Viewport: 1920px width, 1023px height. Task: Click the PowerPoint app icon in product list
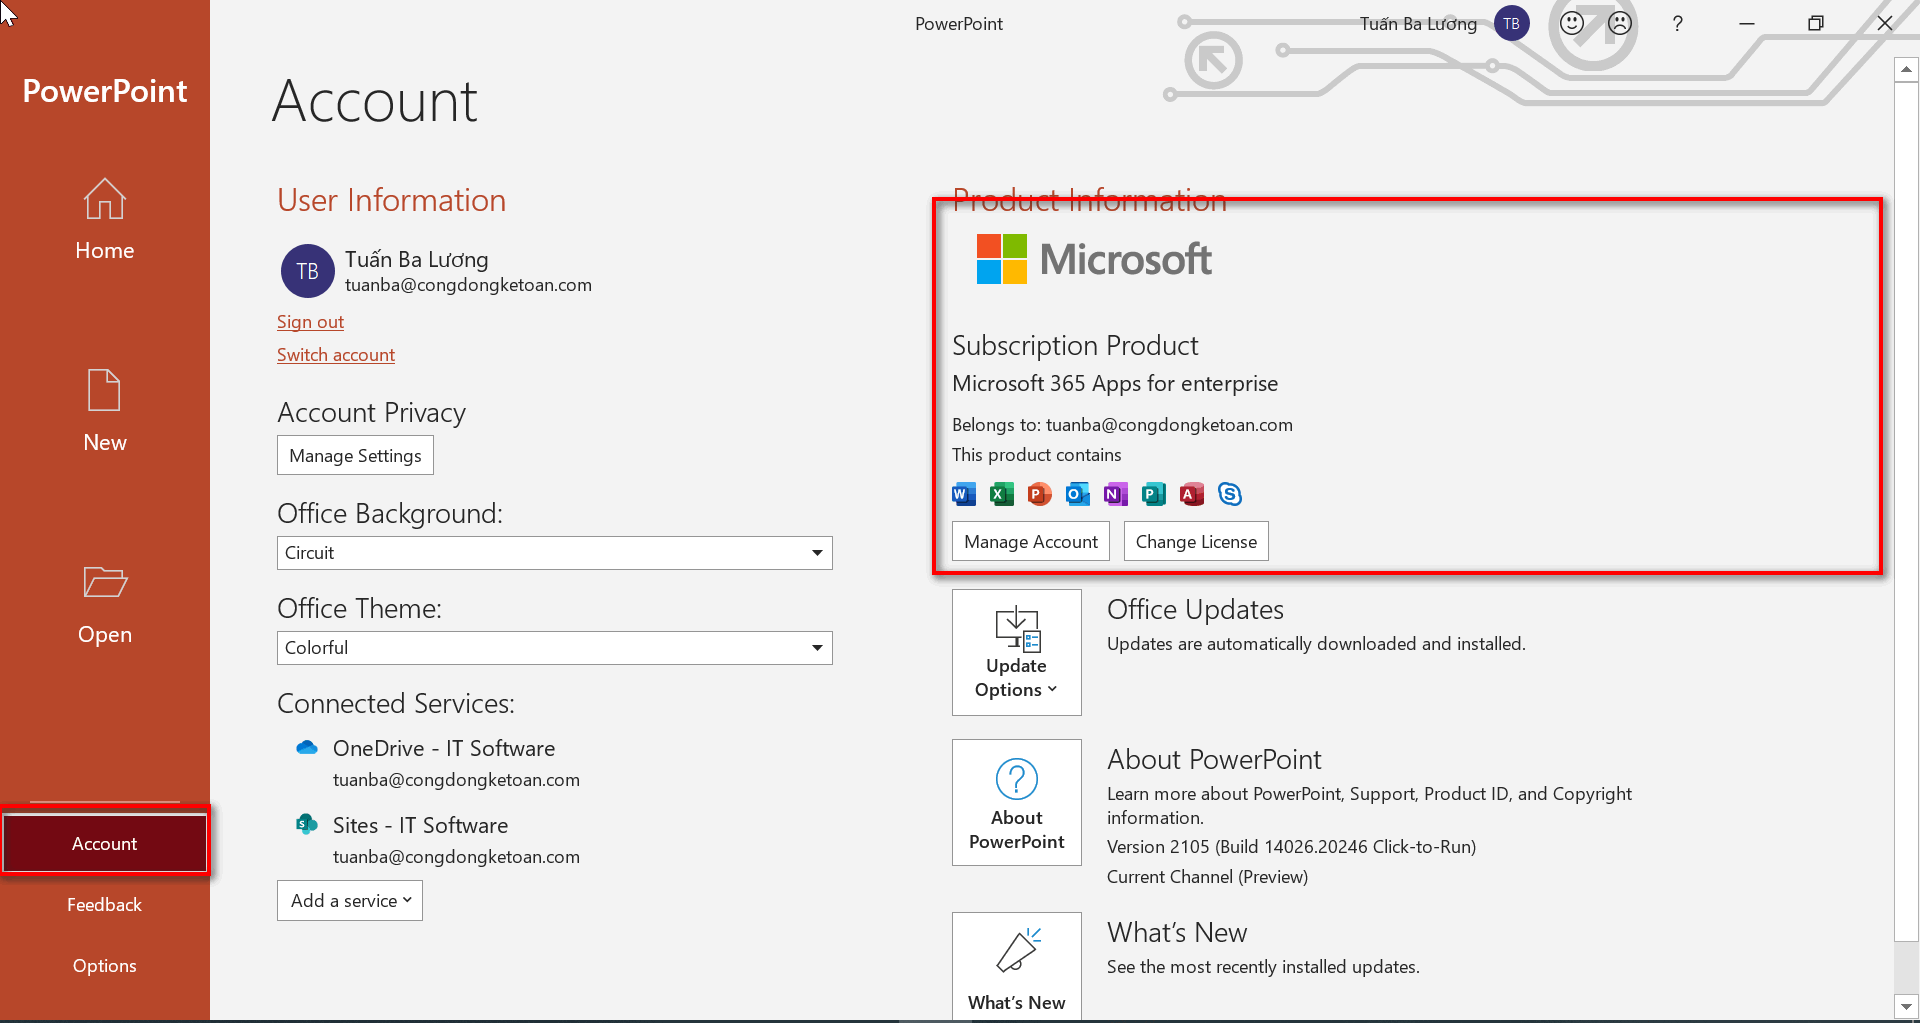(x=1040, y=494)
